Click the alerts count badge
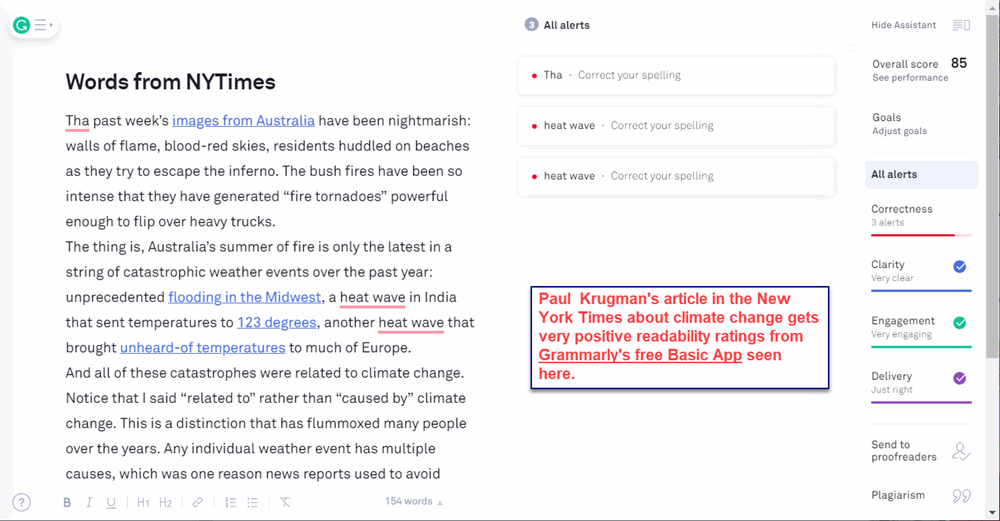The height and width of the screenshot is (521, 1000). [x=531, y=25]
